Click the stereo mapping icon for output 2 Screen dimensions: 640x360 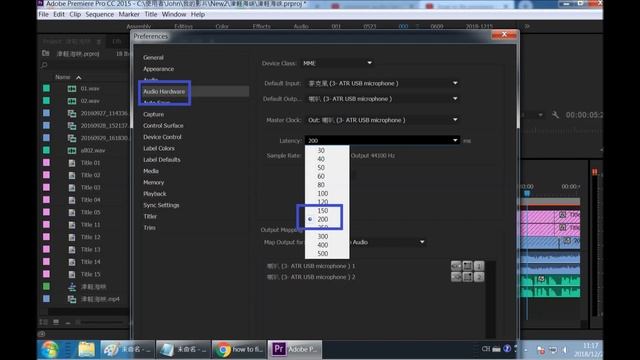click(x=467, y=277)
